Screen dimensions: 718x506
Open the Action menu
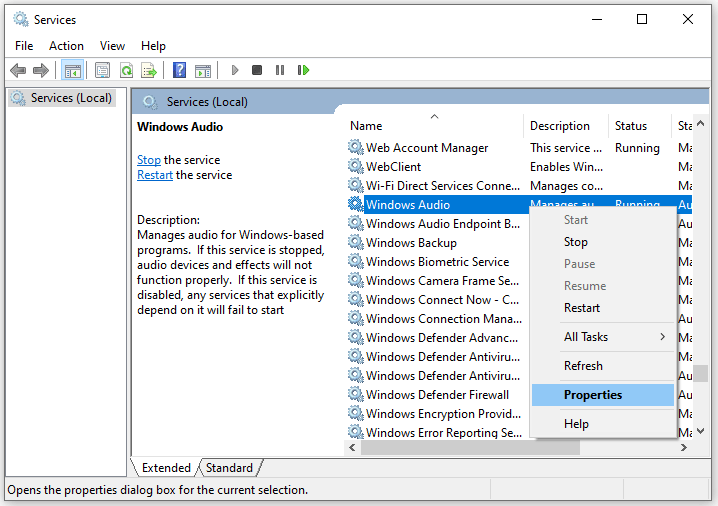tap(66, 46)
